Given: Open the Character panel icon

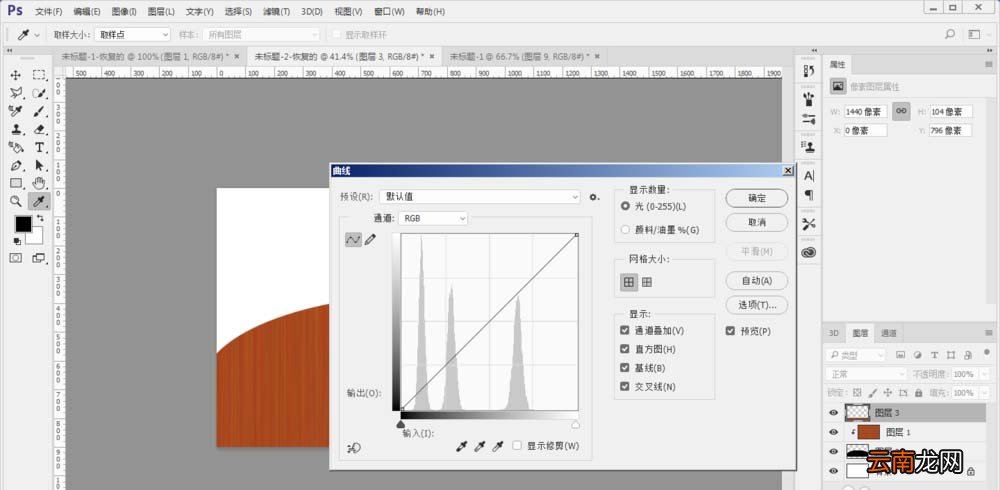Looking at the screenshot, I should pyautogui.click(x=809, y=175).
